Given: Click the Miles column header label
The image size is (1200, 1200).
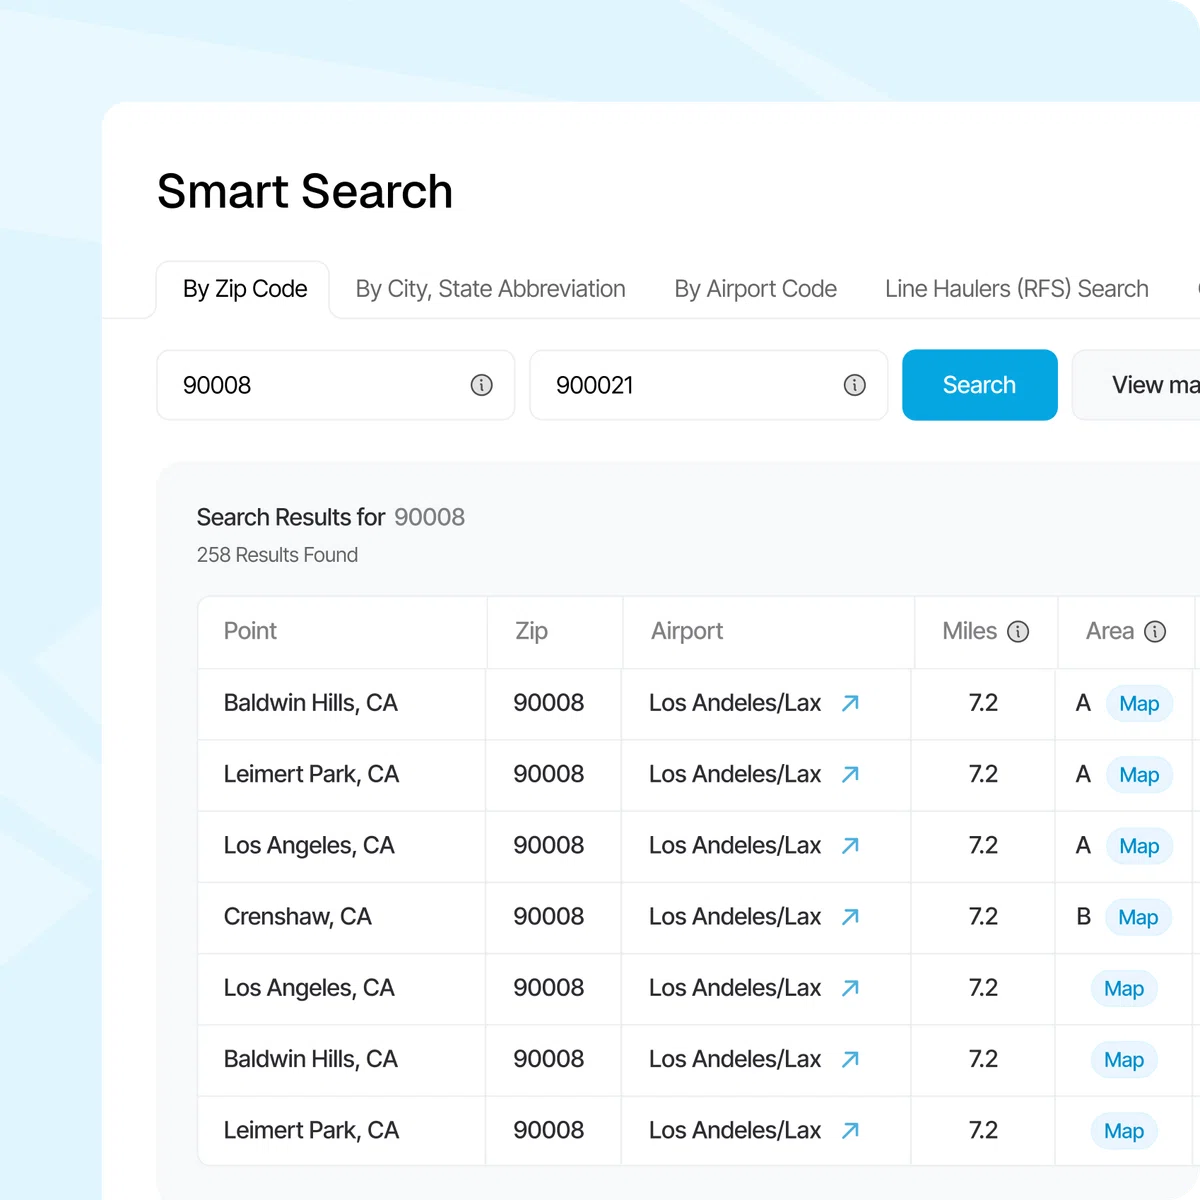Looking at the screenshot, I should tap(969, 631).
